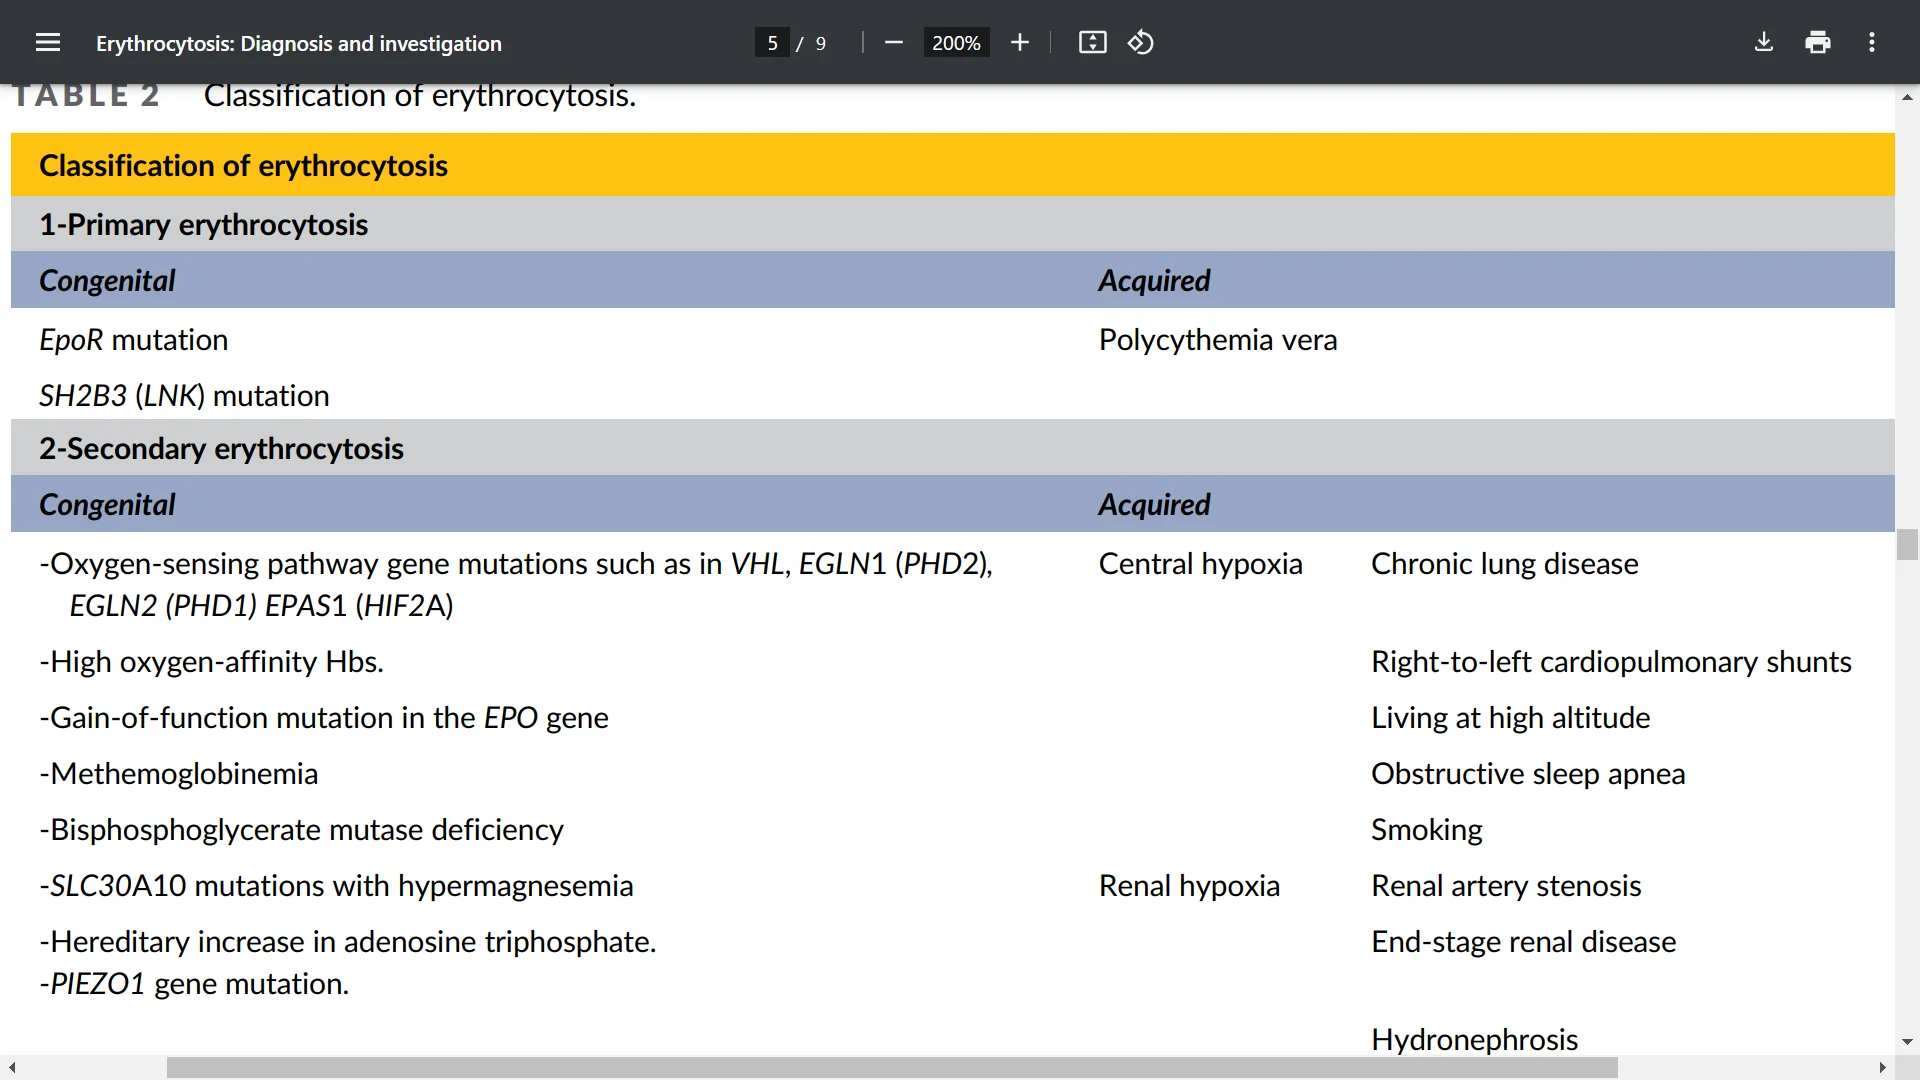
Task: Click 'Gain-of-function mutation in the EPO gene'
Action: pyautogui.click(x=324, y=718)
